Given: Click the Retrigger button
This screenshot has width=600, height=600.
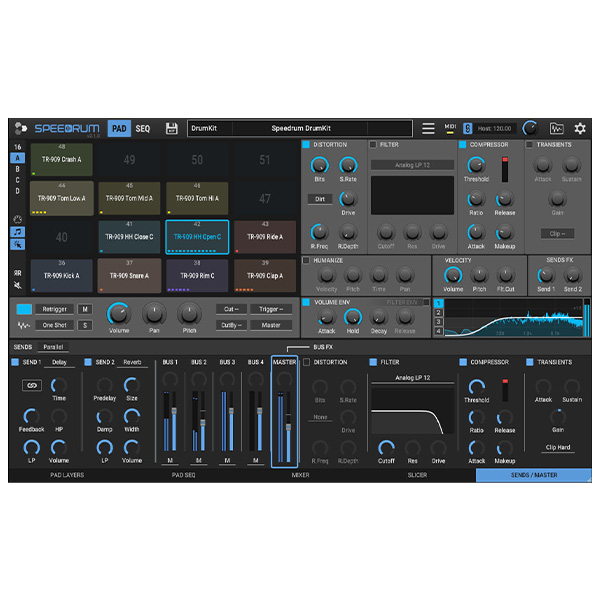Looking at the screenshot, I should pyautogui.click(x=54, y=309).
